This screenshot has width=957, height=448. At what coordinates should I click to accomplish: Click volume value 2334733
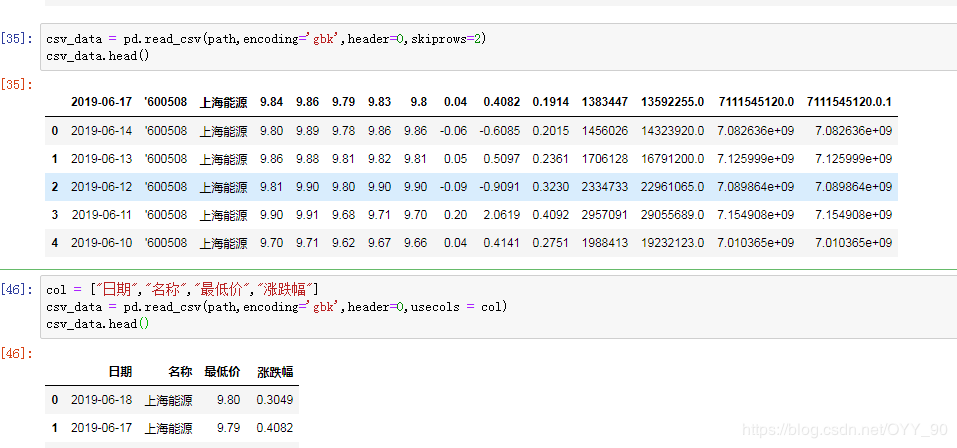point(605,187)
